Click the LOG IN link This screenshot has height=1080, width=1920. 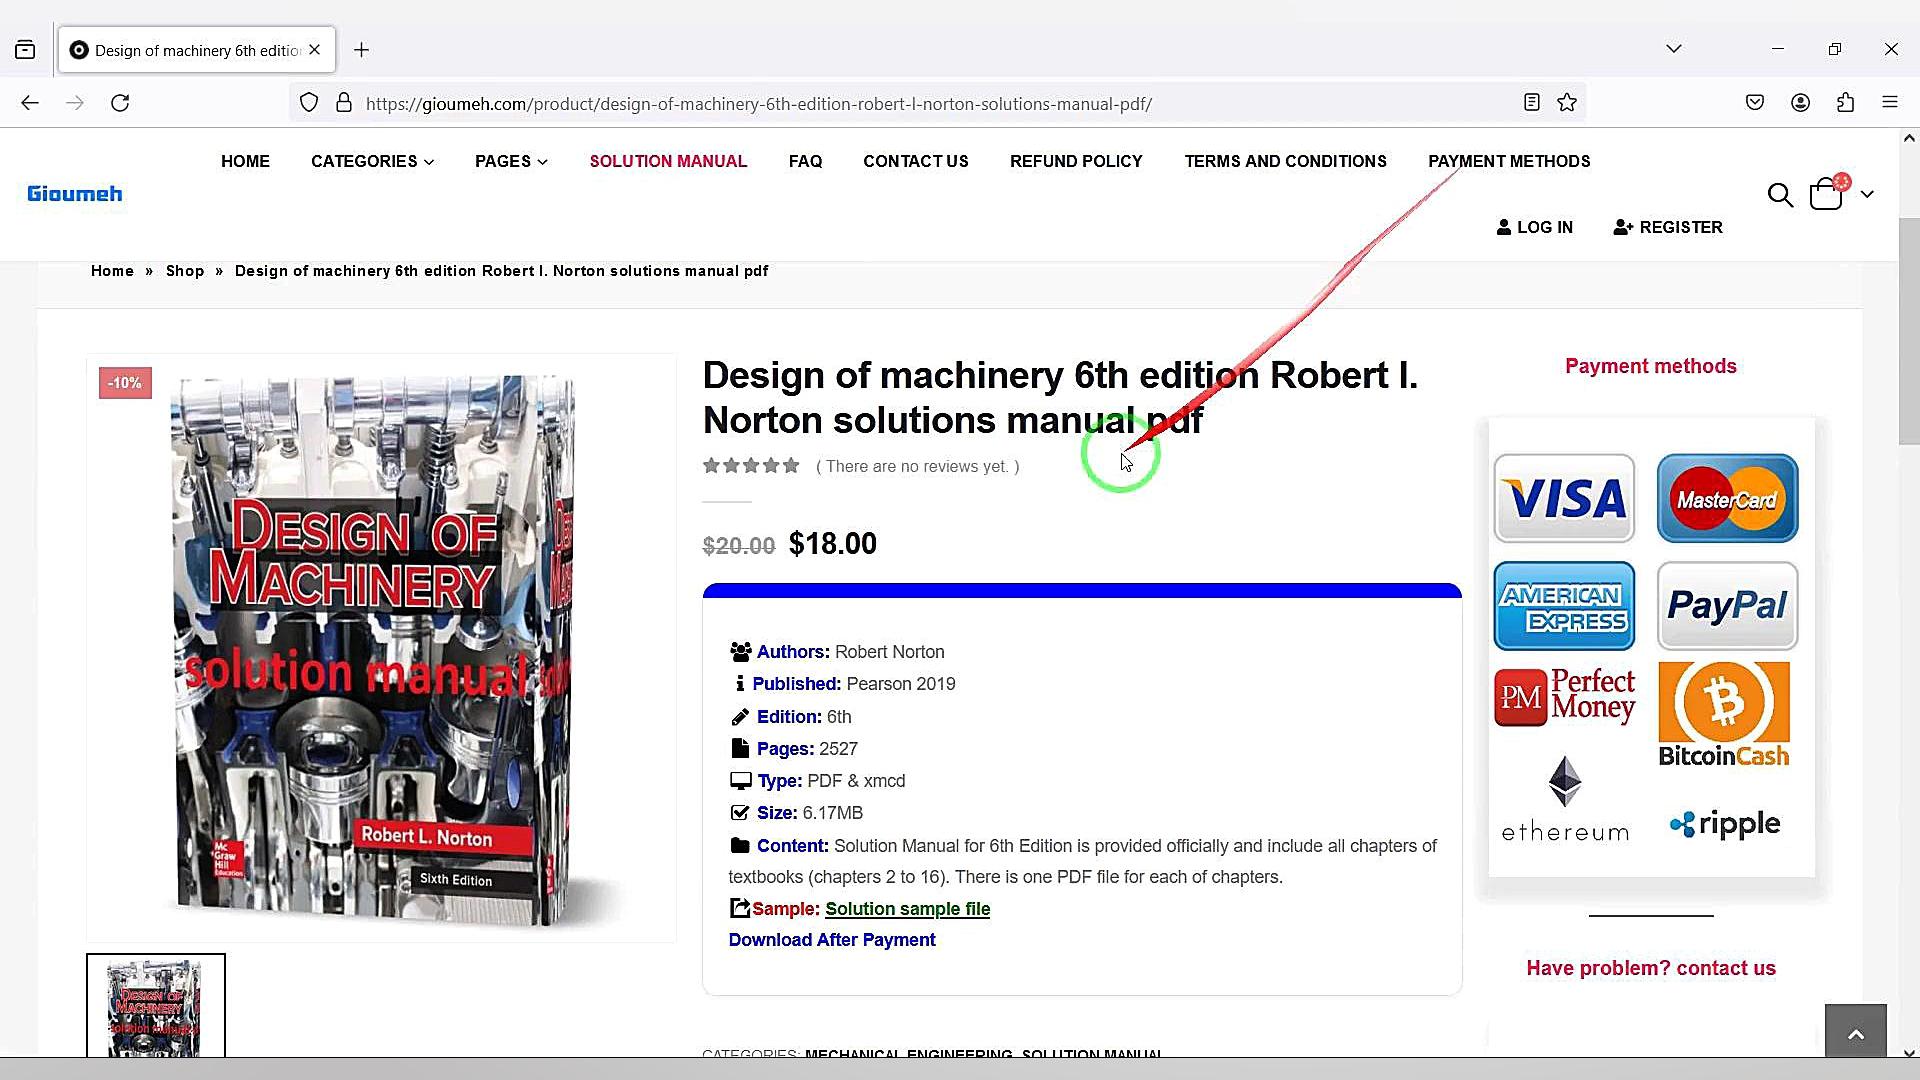click(1535, 227)
